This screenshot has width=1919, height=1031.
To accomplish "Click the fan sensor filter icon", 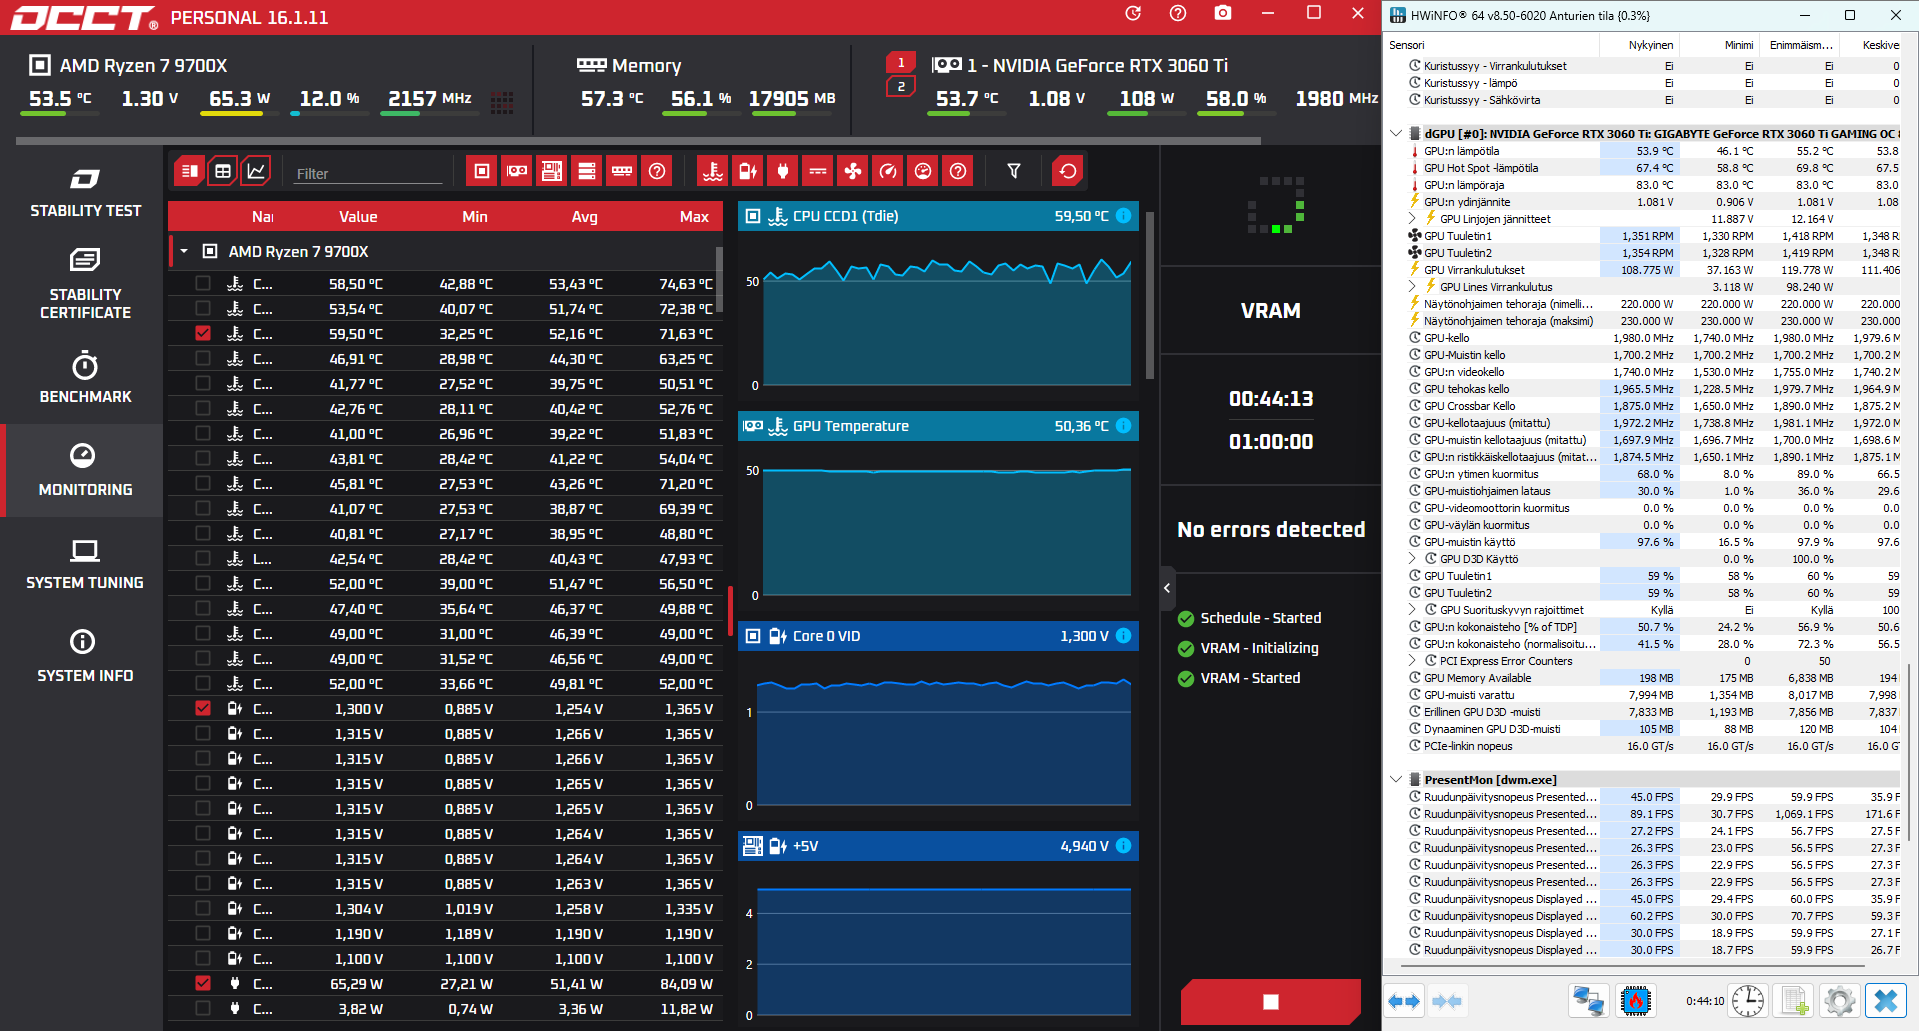I will [852, 171].
